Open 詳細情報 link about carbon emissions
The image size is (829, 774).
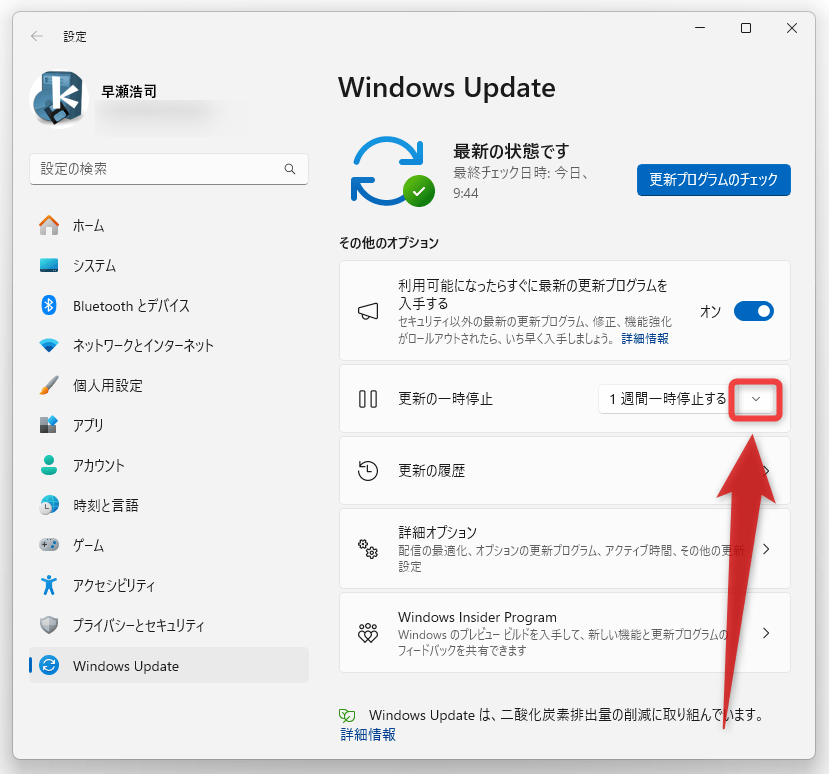(x=368, y=735)
